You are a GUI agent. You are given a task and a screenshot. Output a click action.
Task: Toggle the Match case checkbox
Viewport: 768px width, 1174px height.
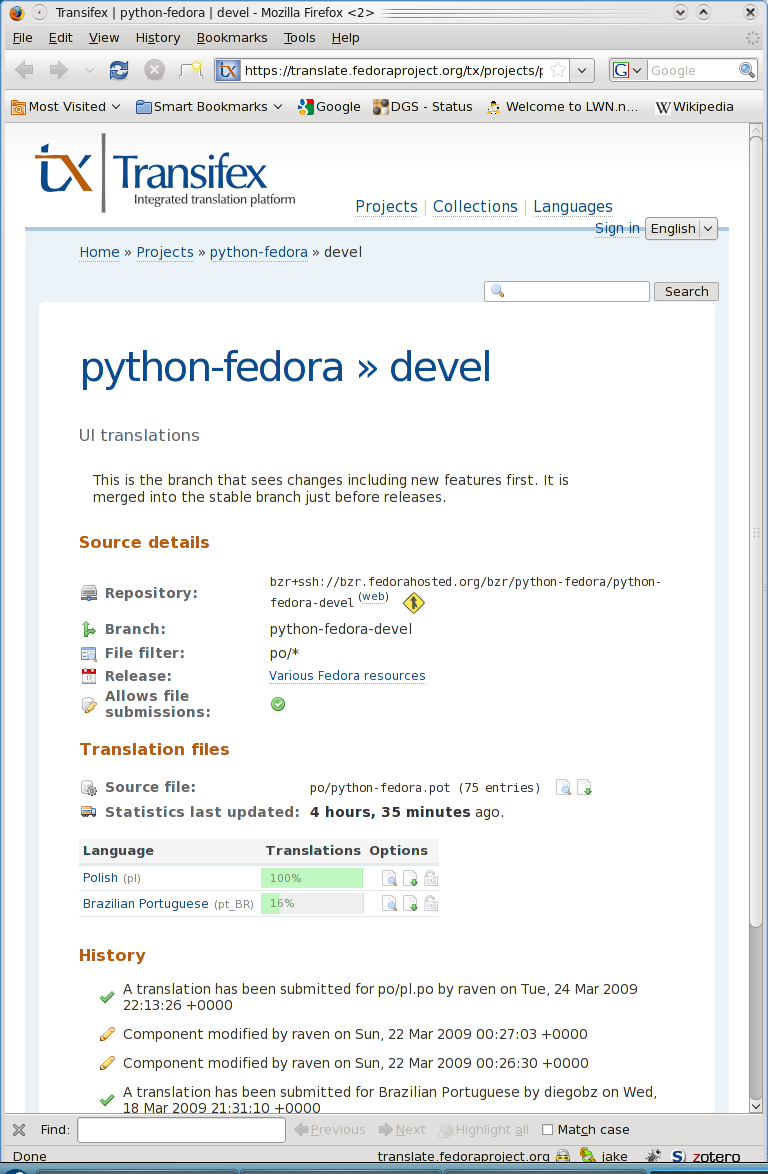547,1130
